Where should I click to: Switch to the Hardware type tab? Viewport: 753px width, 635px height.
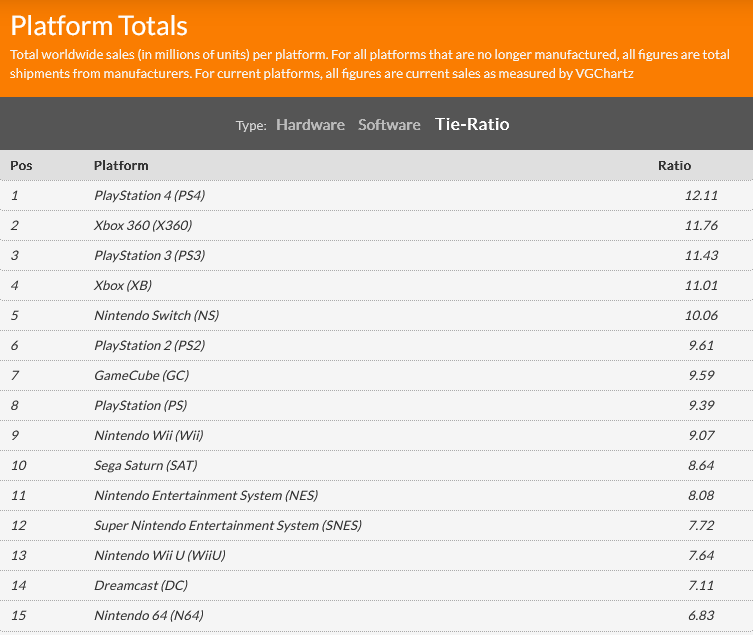[310, 125]
